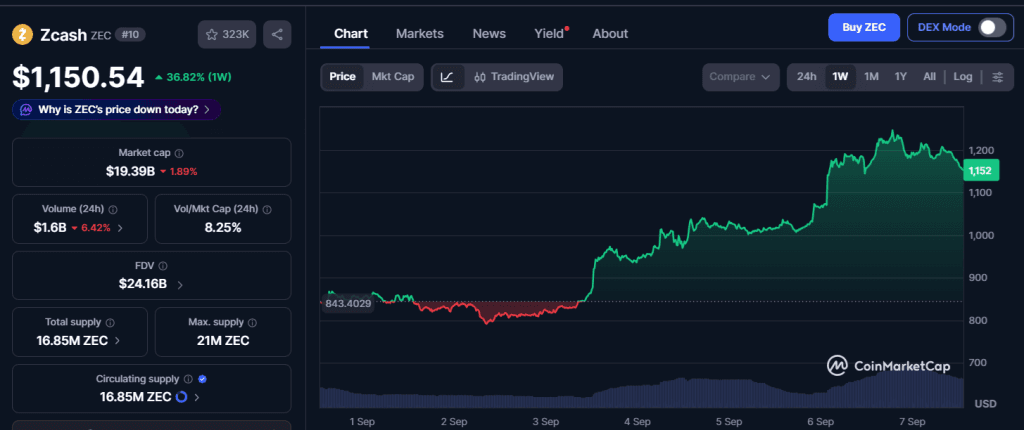This screenshot has width=1024, height=430.
Task: Click the 21M ZEC max supply value
Action: (223, 340)
